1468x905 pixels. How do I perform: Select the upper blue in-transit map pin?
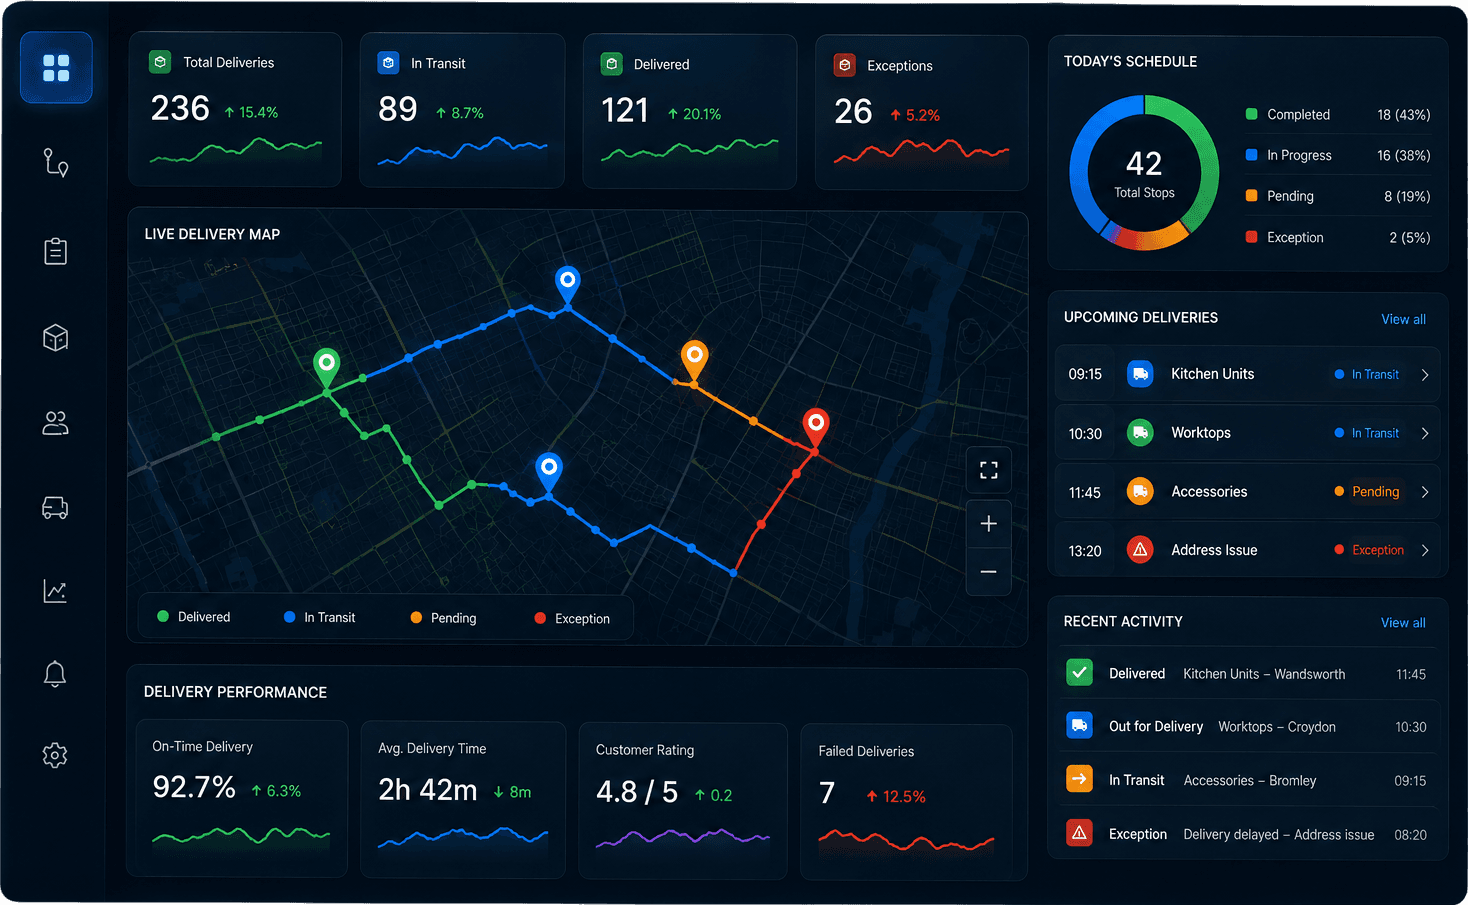(568, 285)
